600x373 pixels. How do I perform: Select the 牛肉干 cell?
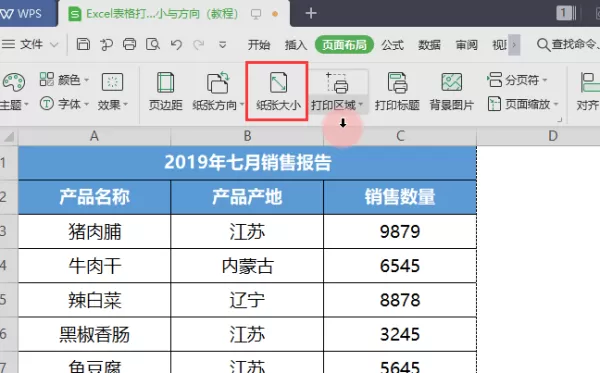point(94,266)
